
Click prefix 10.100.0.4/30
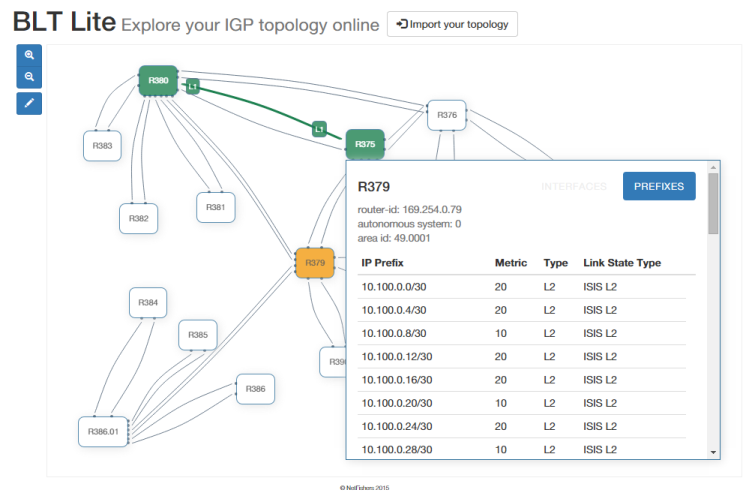(394, 310)
